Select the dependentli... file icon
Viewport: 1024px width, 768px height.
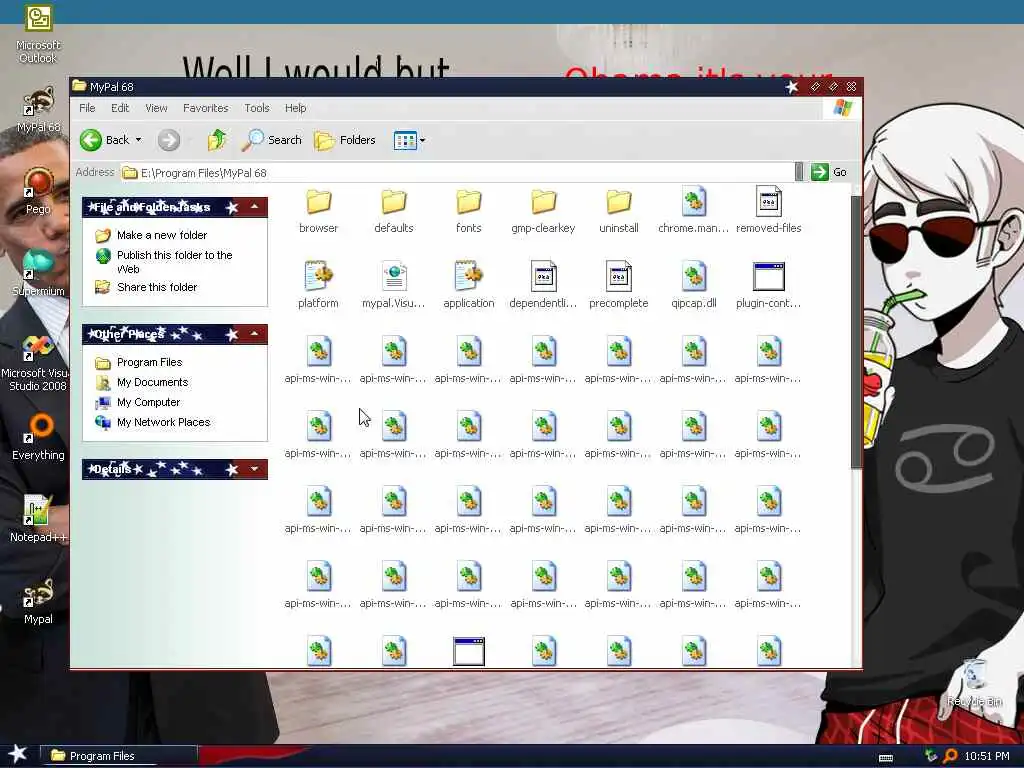[543, 276]
